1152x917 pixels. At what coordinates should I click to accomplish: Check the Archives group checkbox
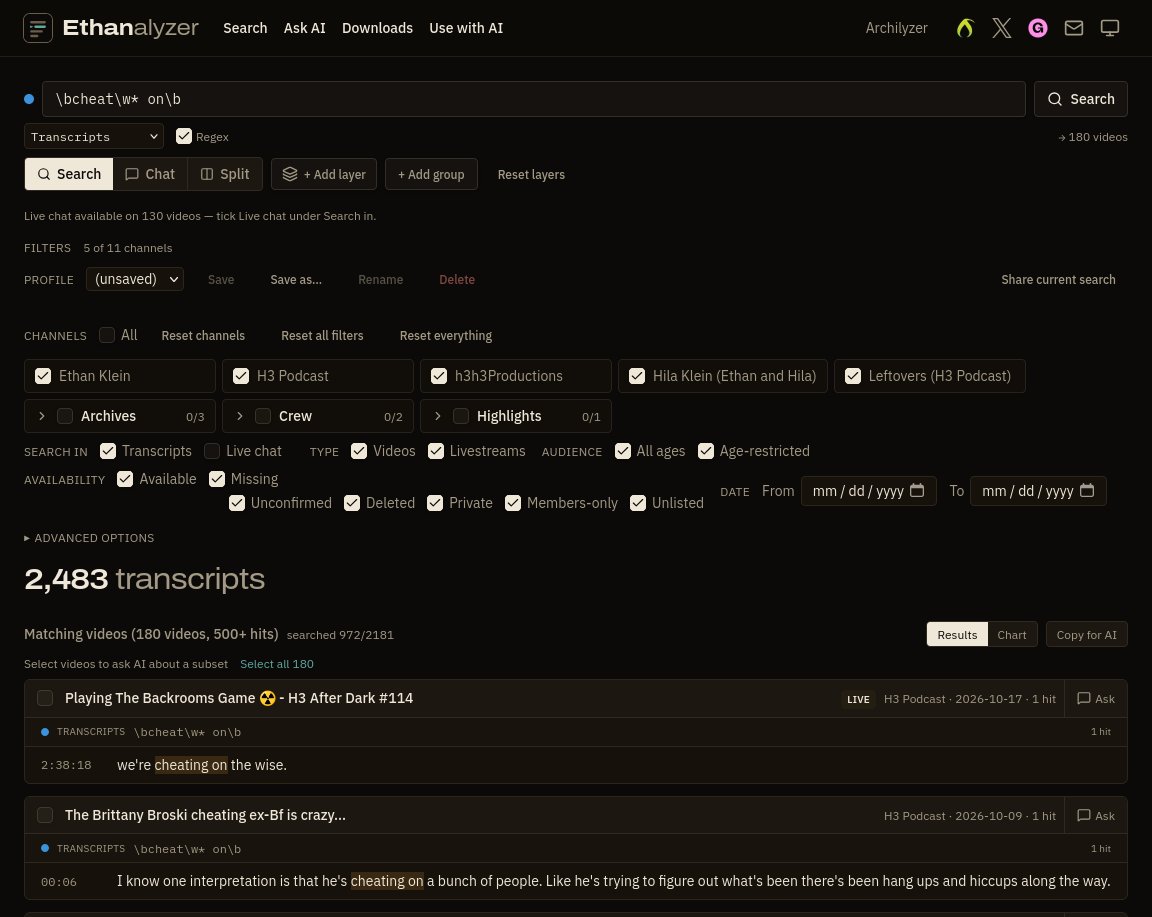pyautogui.click(x=65, y=416)
